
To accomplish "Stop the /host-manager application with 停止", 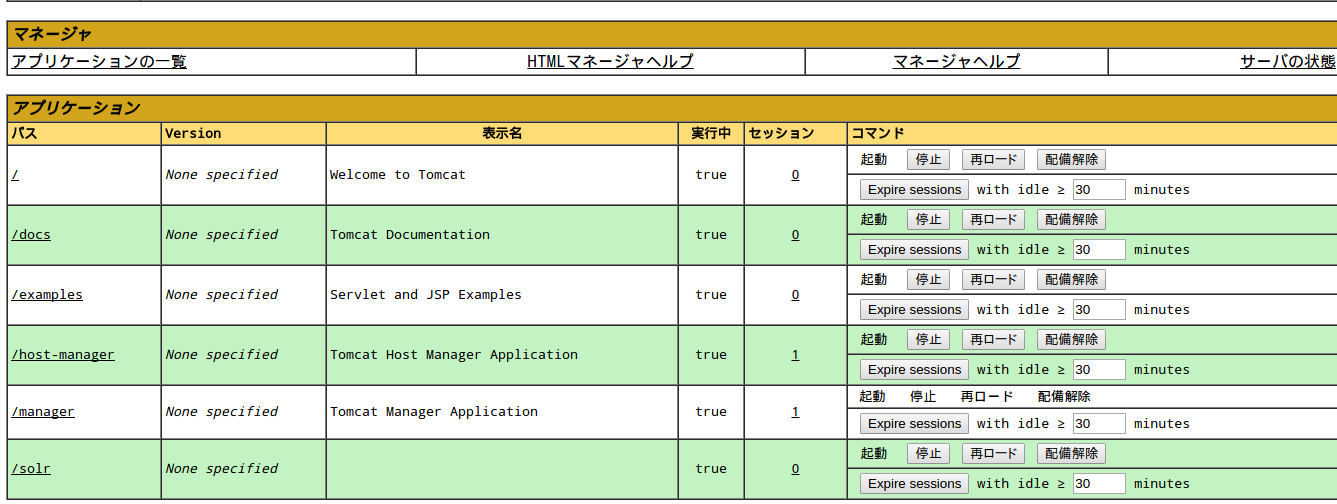I will pos(928,340).
